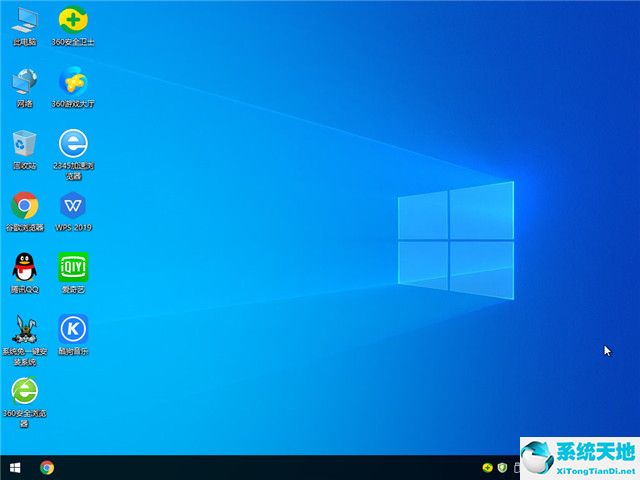
Task: Launch Chrome from the taskbar
Action: [x=47, y=467]
